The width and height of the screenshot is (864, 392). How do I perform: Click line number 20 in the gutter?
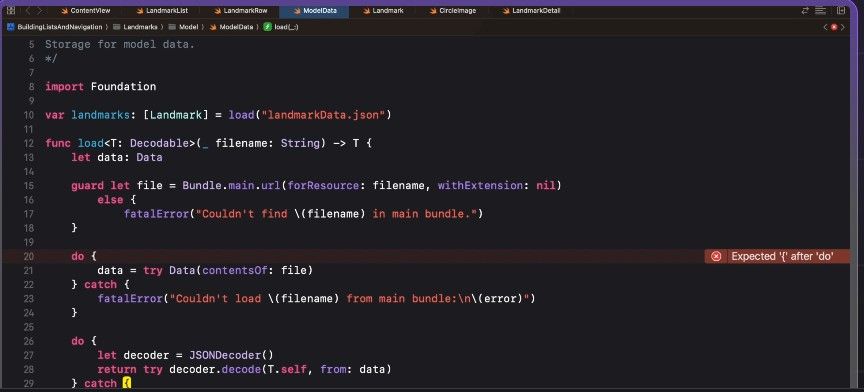click(29, 256)
